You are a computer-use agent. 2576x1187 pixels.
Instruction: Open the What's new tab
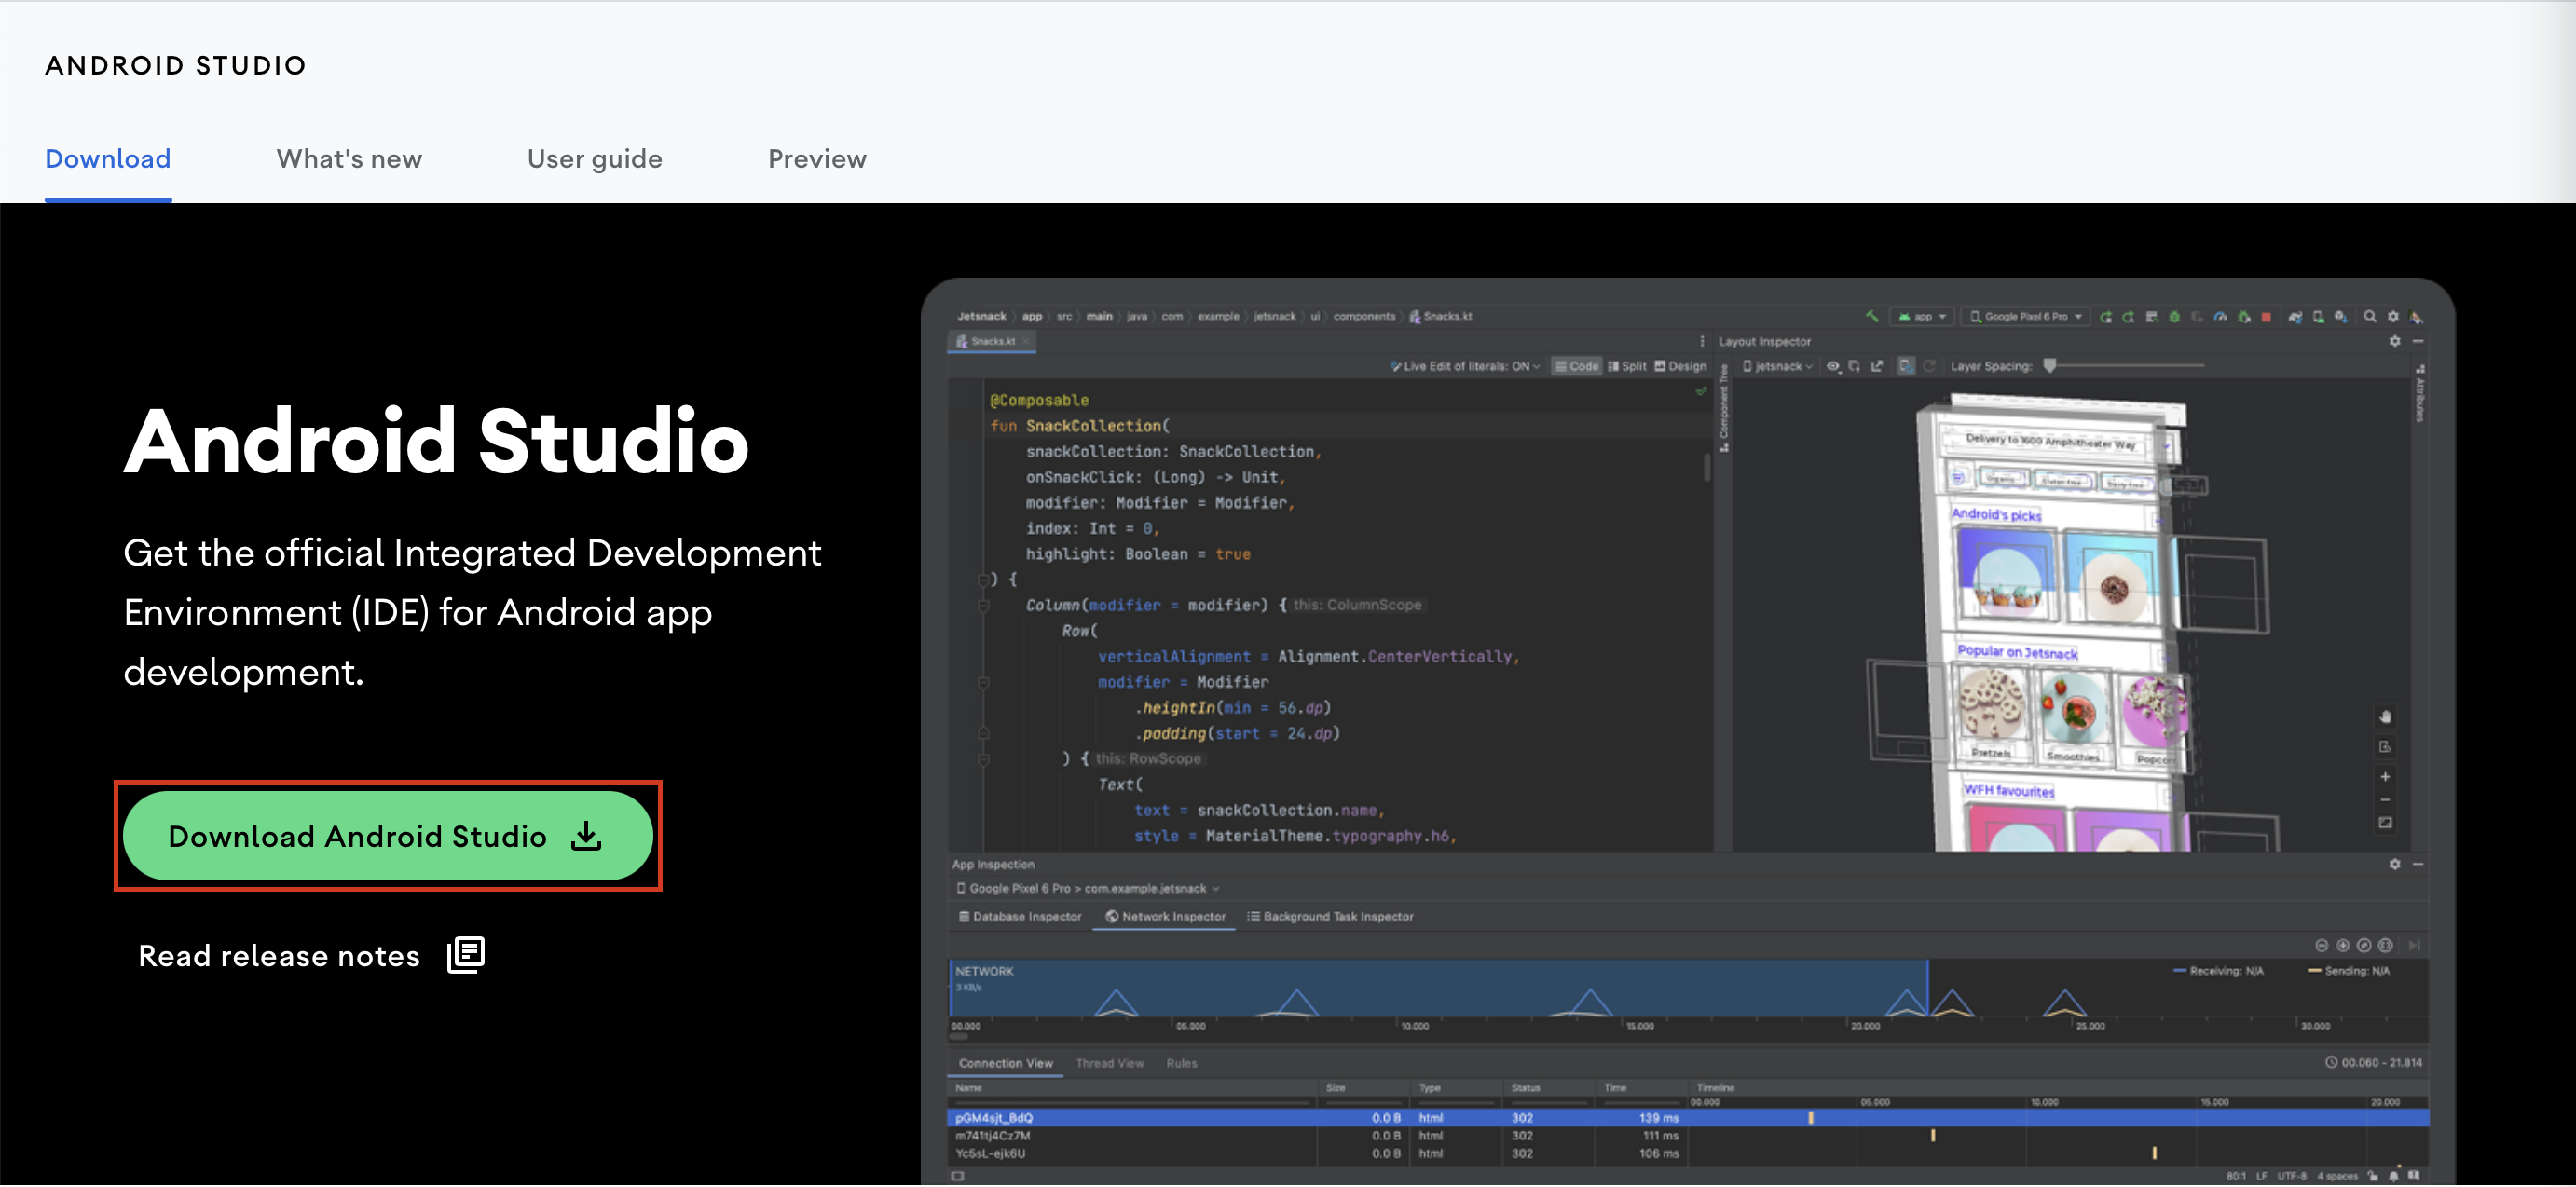[349, 159]
